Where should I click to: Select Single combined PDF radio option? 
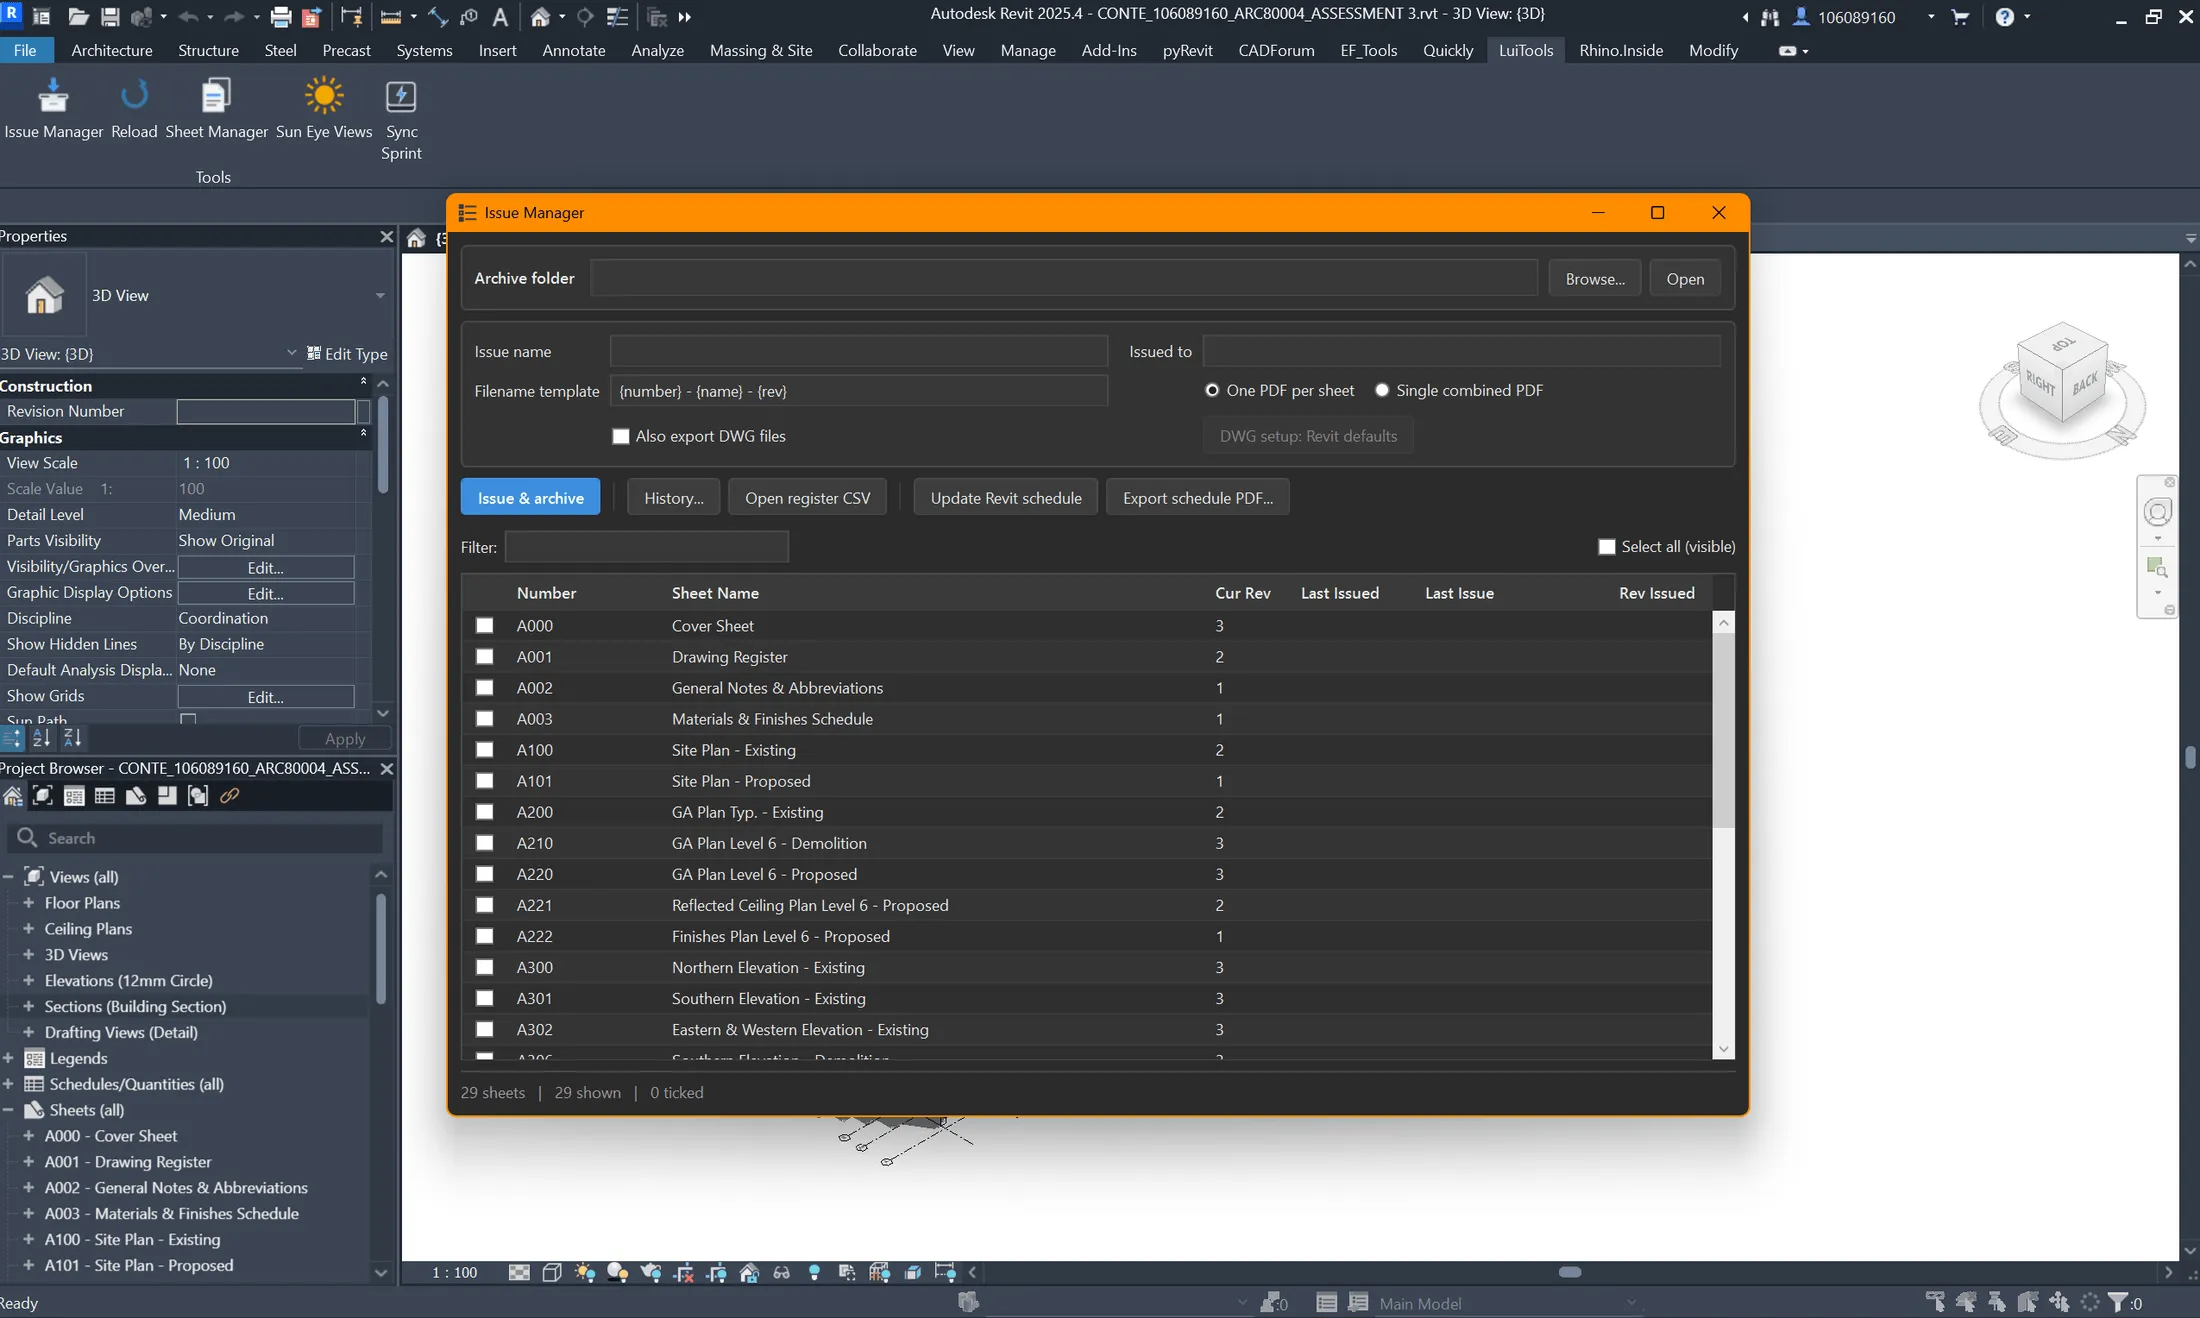(1382, 390)
